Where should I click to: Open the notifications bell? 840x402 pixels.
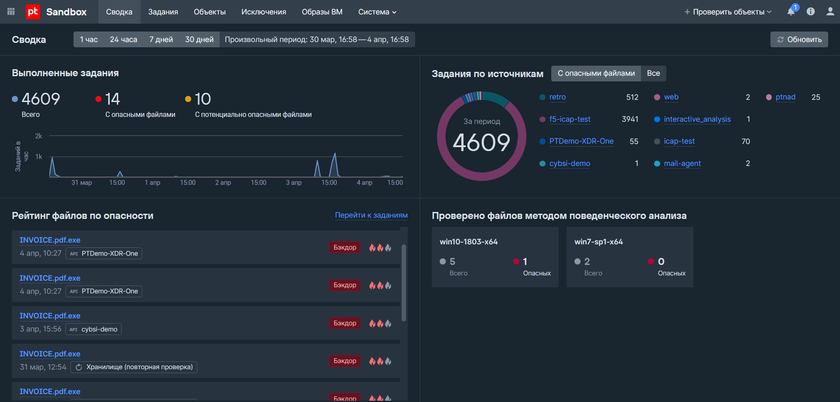[792, 12]
